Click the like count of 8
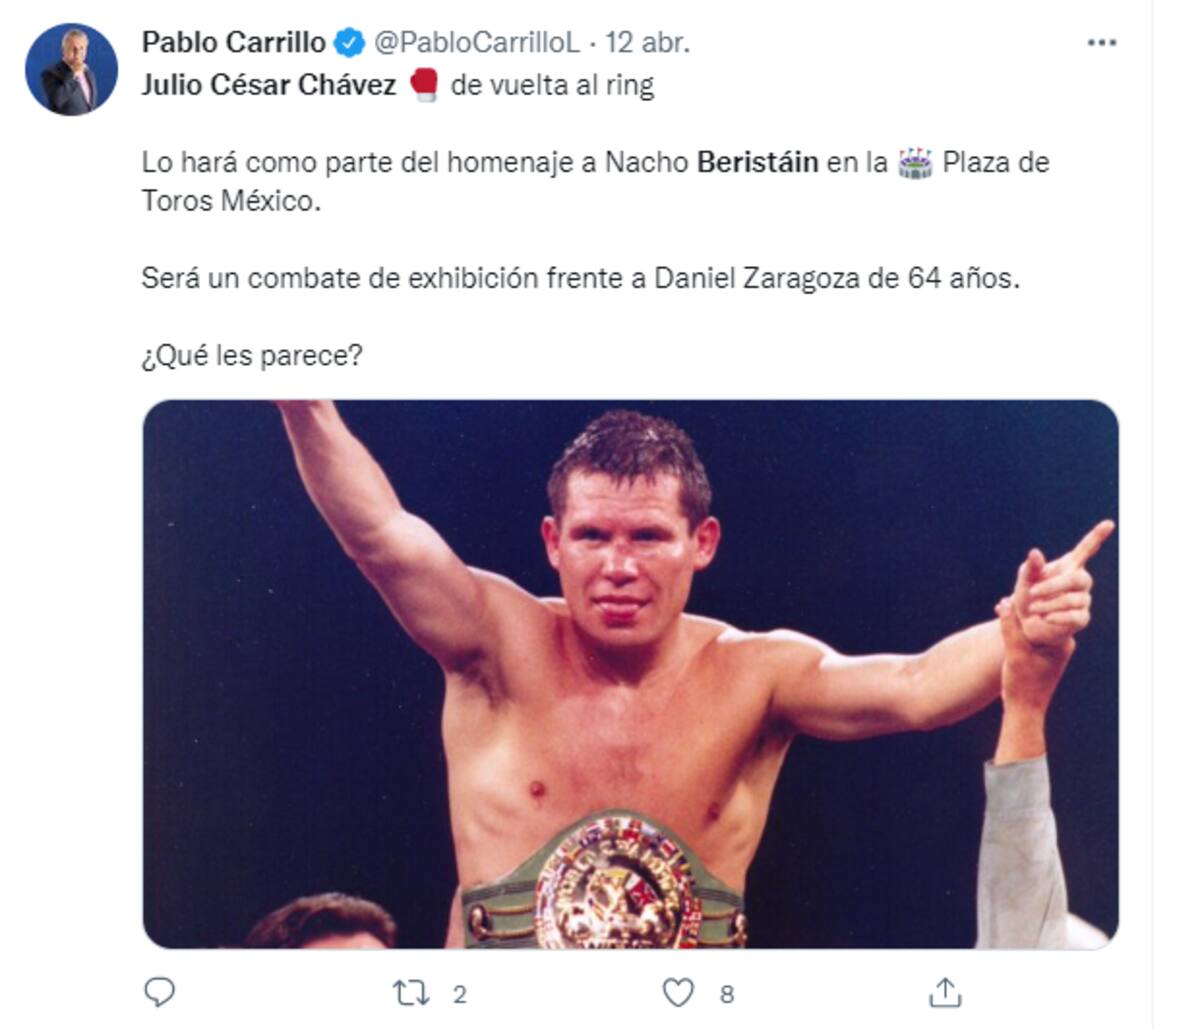 pyautogui.click(x=727, y=994)
